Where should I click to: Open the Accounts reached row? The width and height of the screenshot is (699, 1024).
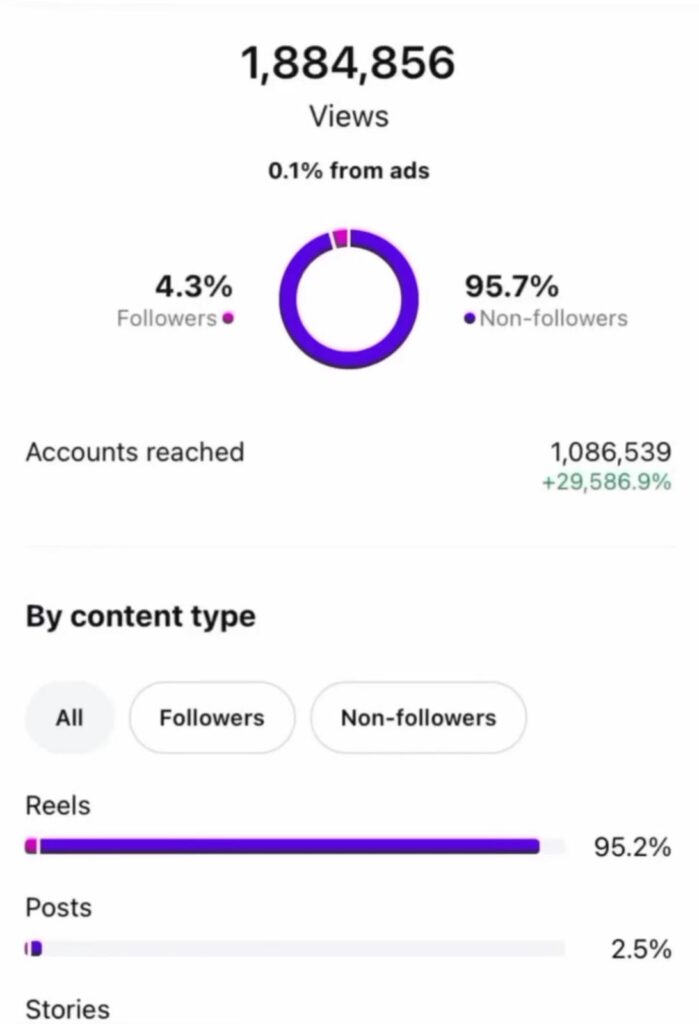pos(135,452)
